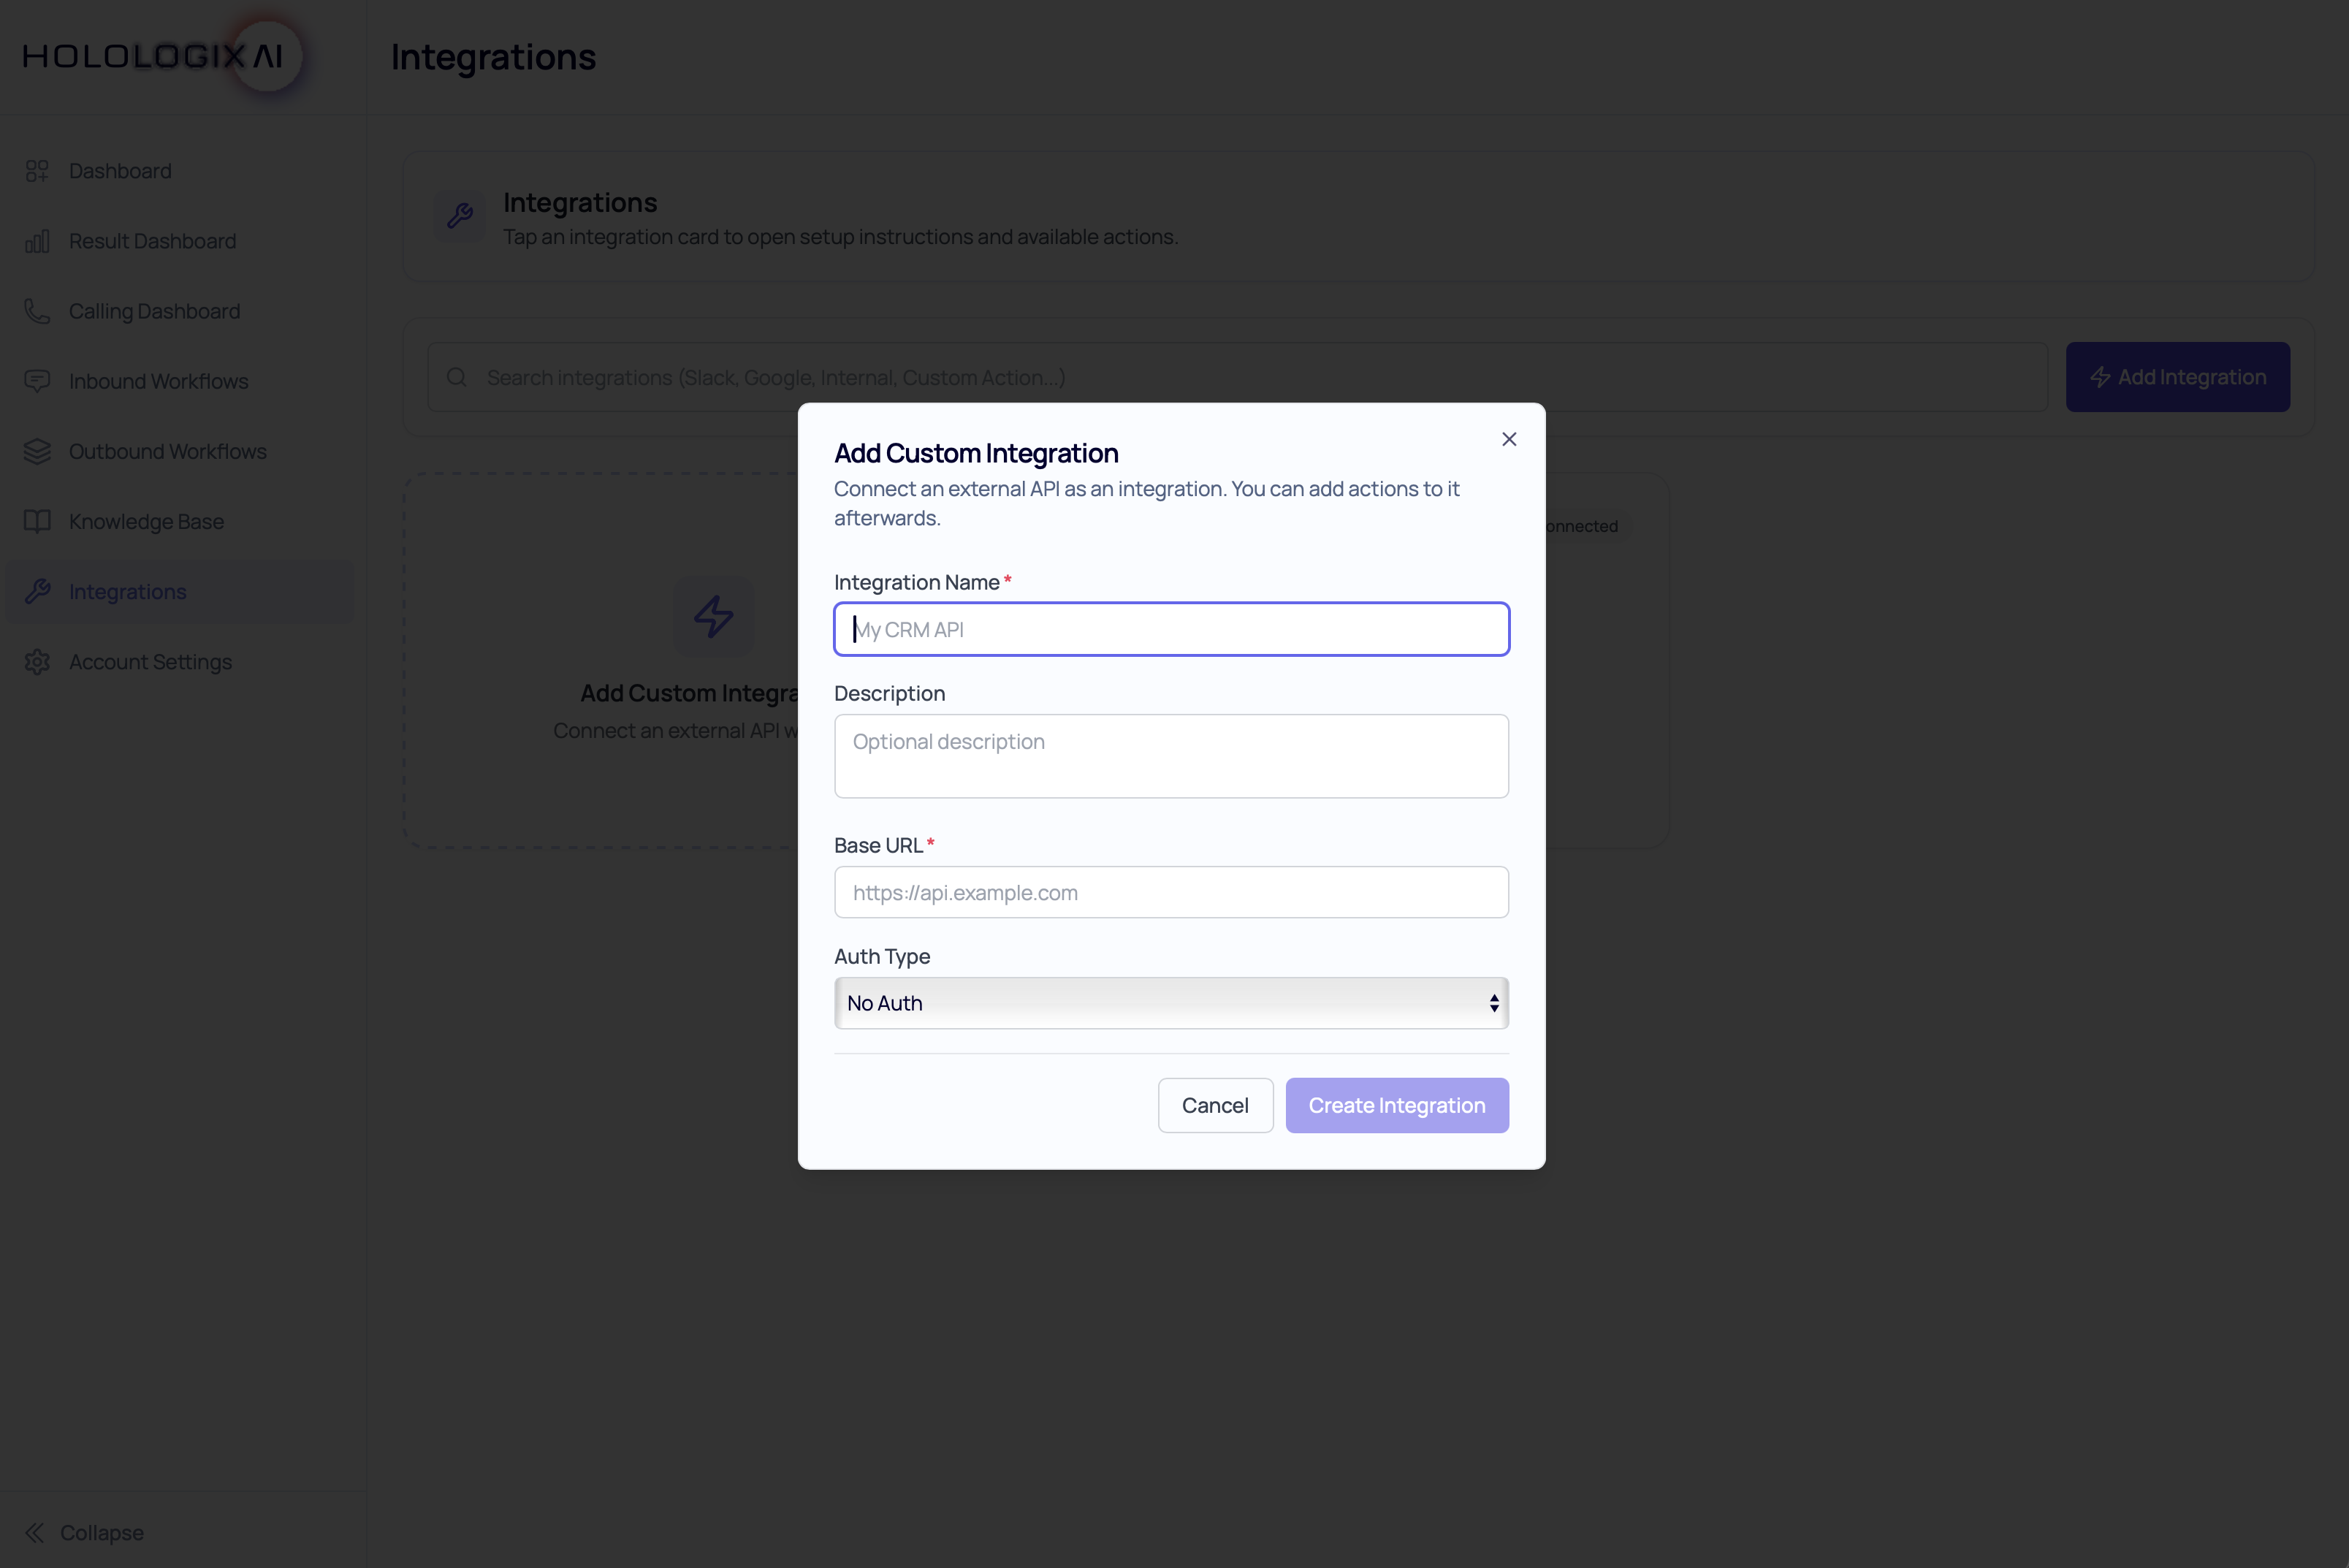The image size is (2349, 1568).
Task: Click the Calling Dashboard phone icon
Action: 37,311
